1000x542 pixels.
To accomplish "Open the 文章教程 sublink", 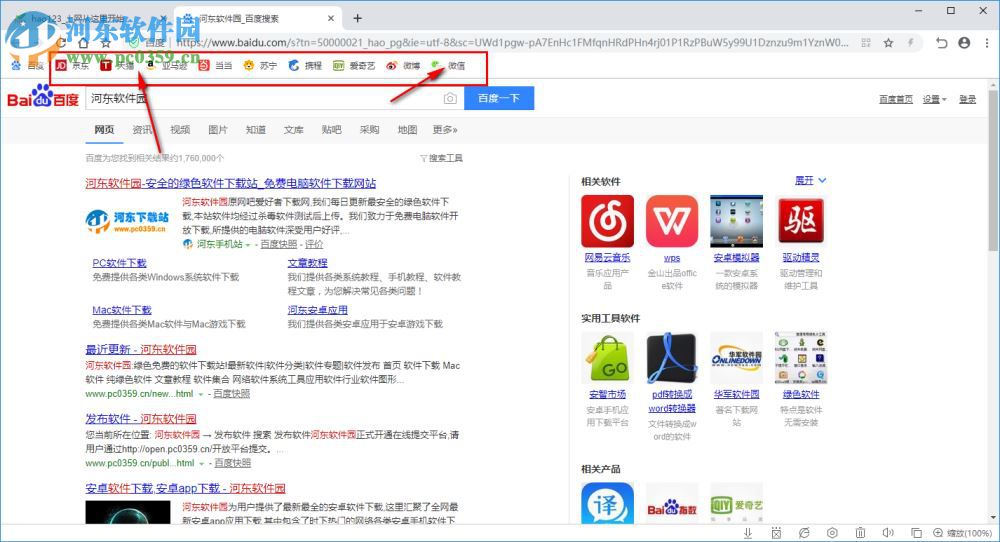I will 307,263.
